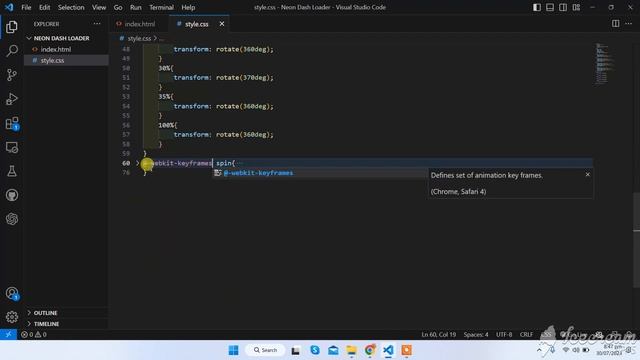Open the ChatGPT extension view
640x360 pixels.
tap(12, 219)
